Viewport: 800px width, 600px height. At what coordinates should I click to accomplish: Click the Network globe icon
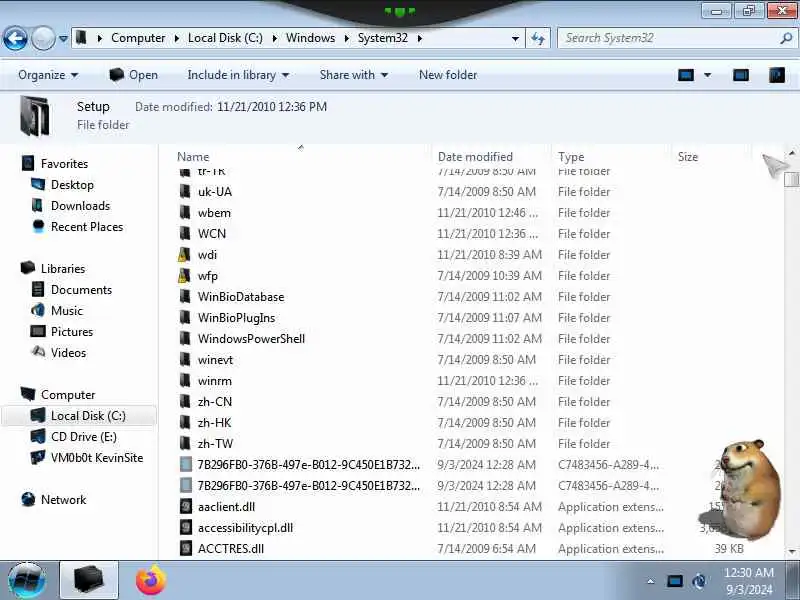pyautogui.click(x=28, y=499)
